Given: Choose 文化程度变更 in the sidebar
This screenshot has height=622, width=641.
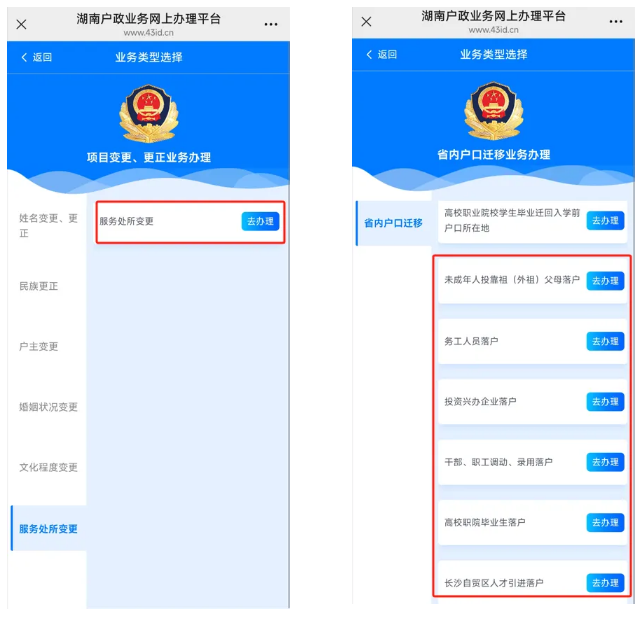Looking at the screenshot, I should [49, 468].
